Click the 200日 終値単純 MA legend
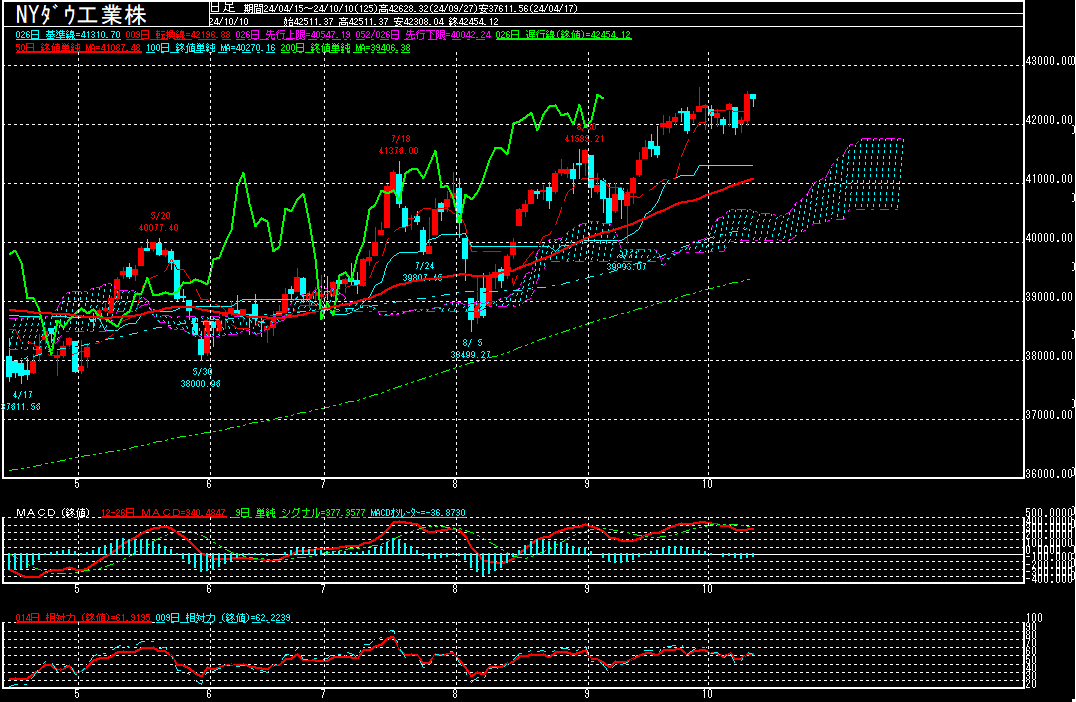The height and width of the screenshot is (702, 1076). pyautogui.click(x=346, y=48)
